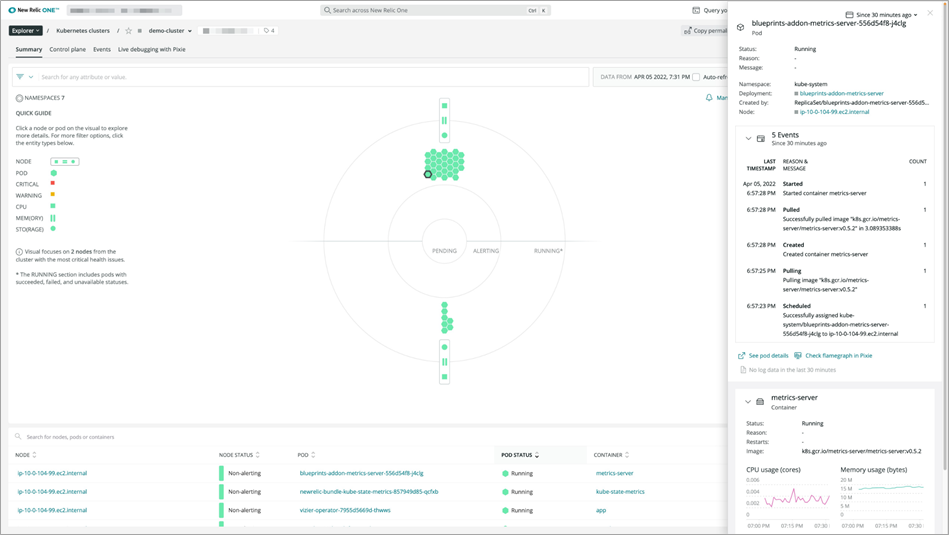The height and width of the screenshot is (535, 949).
Task: Click the pod cube icon in details panel
Action: [740, 27]
